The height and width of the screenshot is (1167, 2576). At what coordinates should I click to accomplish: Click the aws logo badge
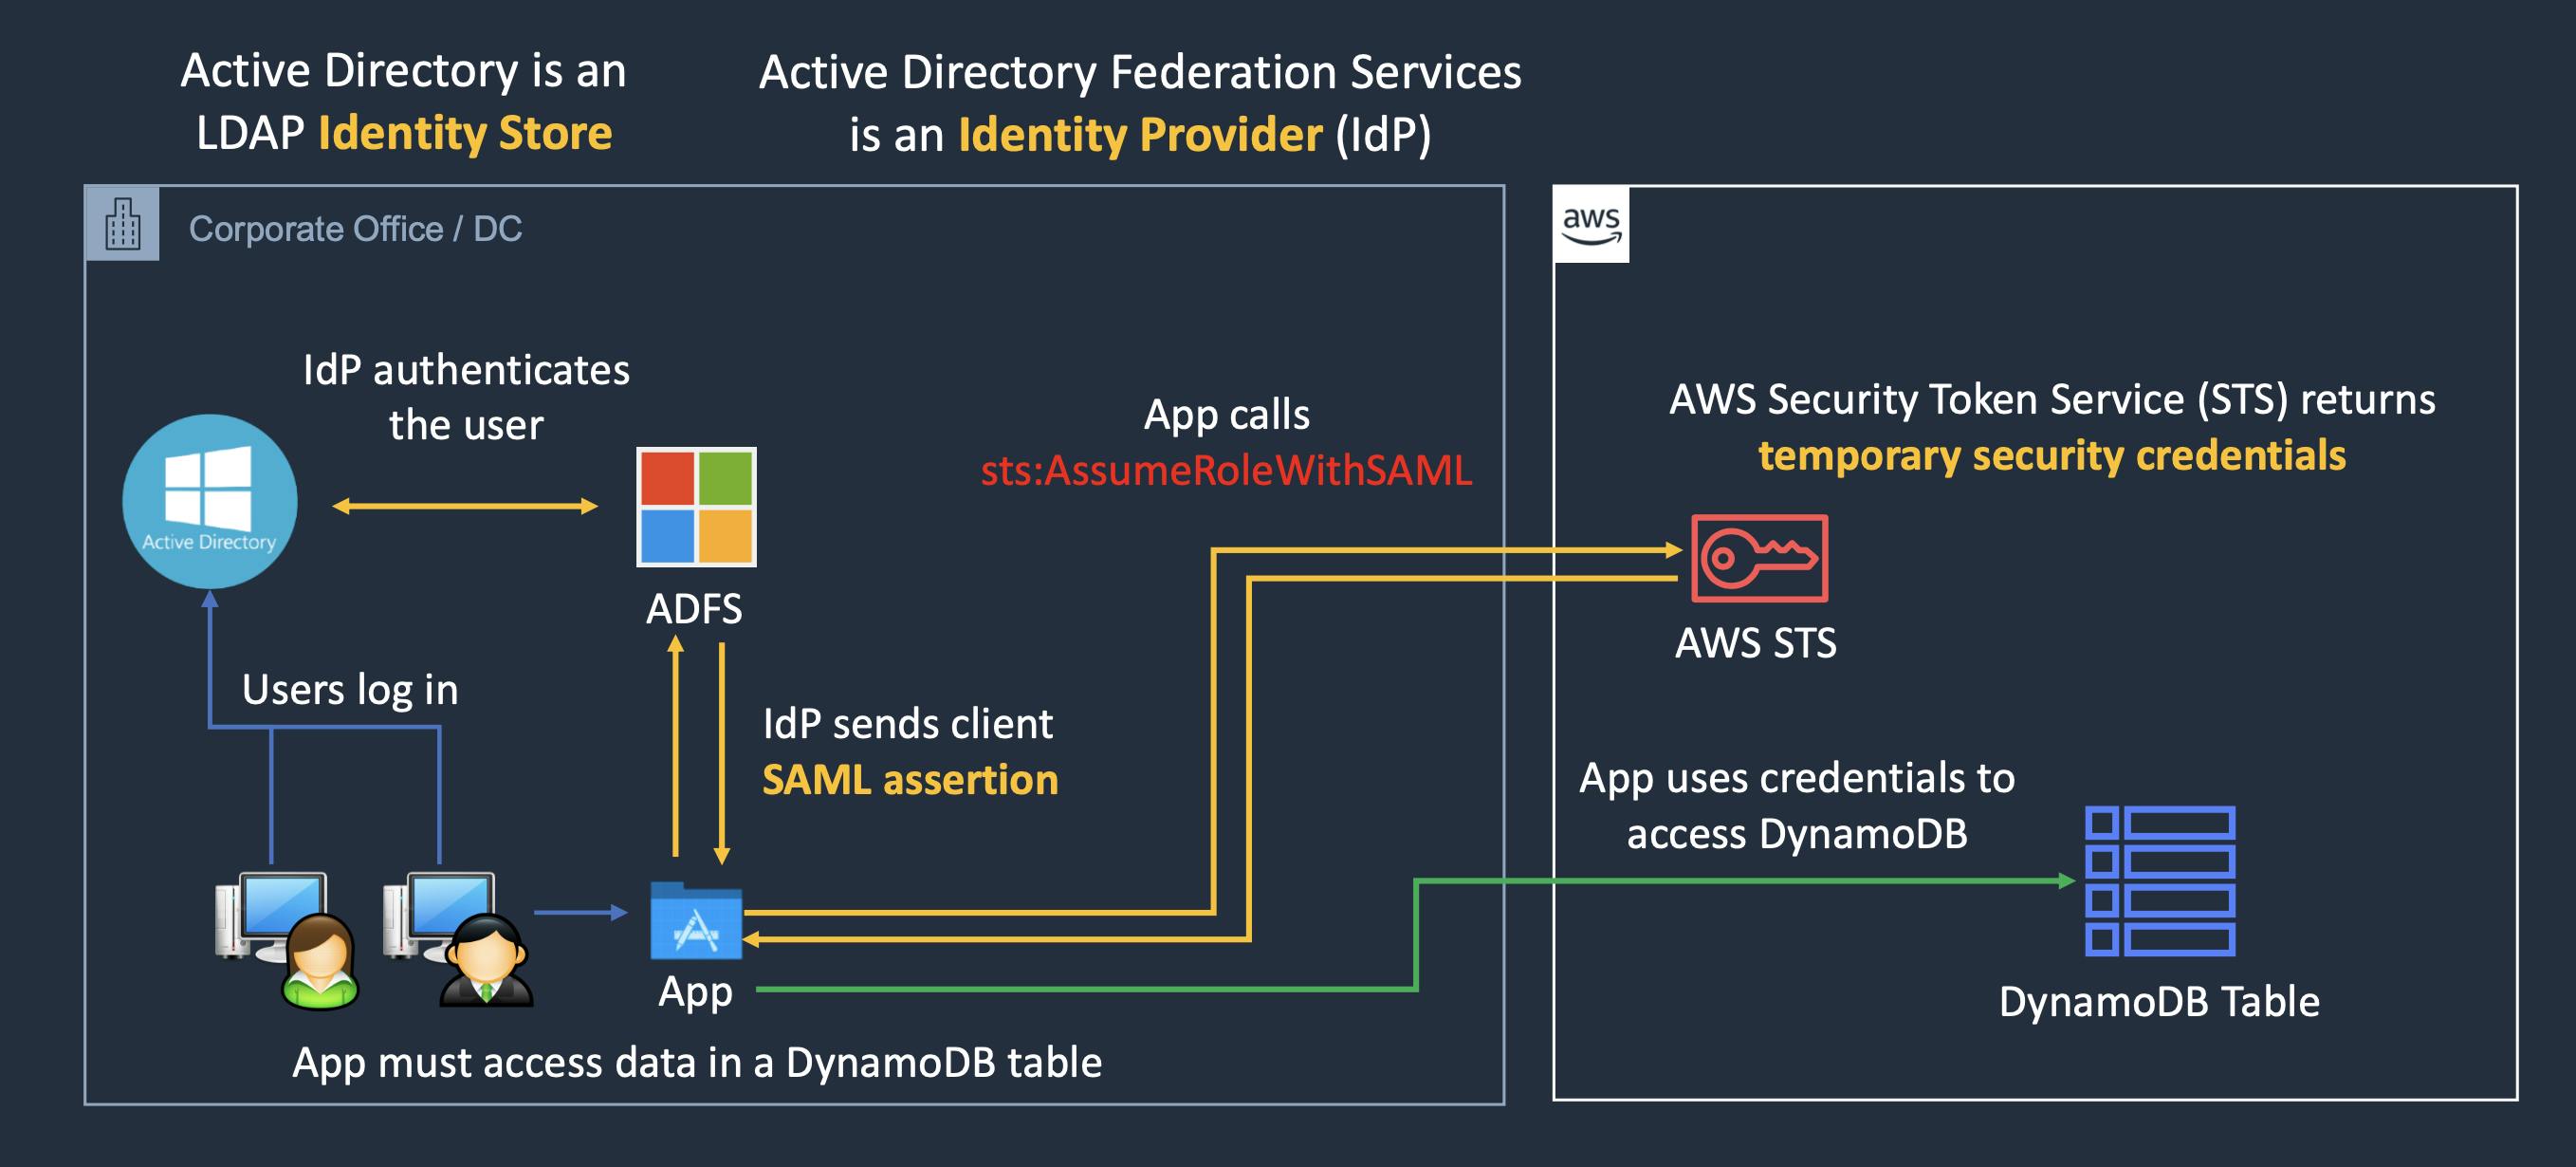(1591, 225)
